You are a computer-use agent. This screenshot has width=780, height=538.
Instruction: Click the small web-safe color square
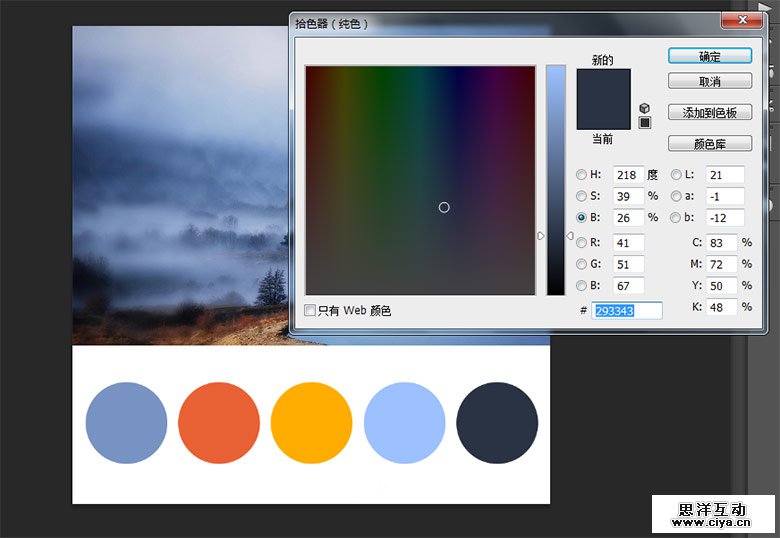pos(645,123)
